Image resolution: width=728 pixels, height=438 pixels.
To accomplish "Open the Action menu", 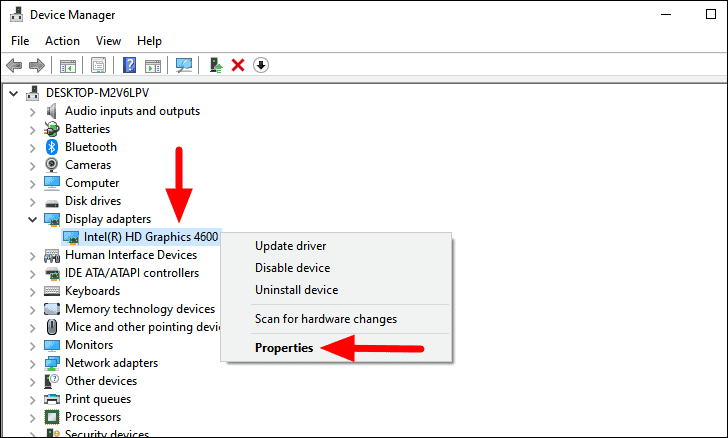I will coord(62,41).
